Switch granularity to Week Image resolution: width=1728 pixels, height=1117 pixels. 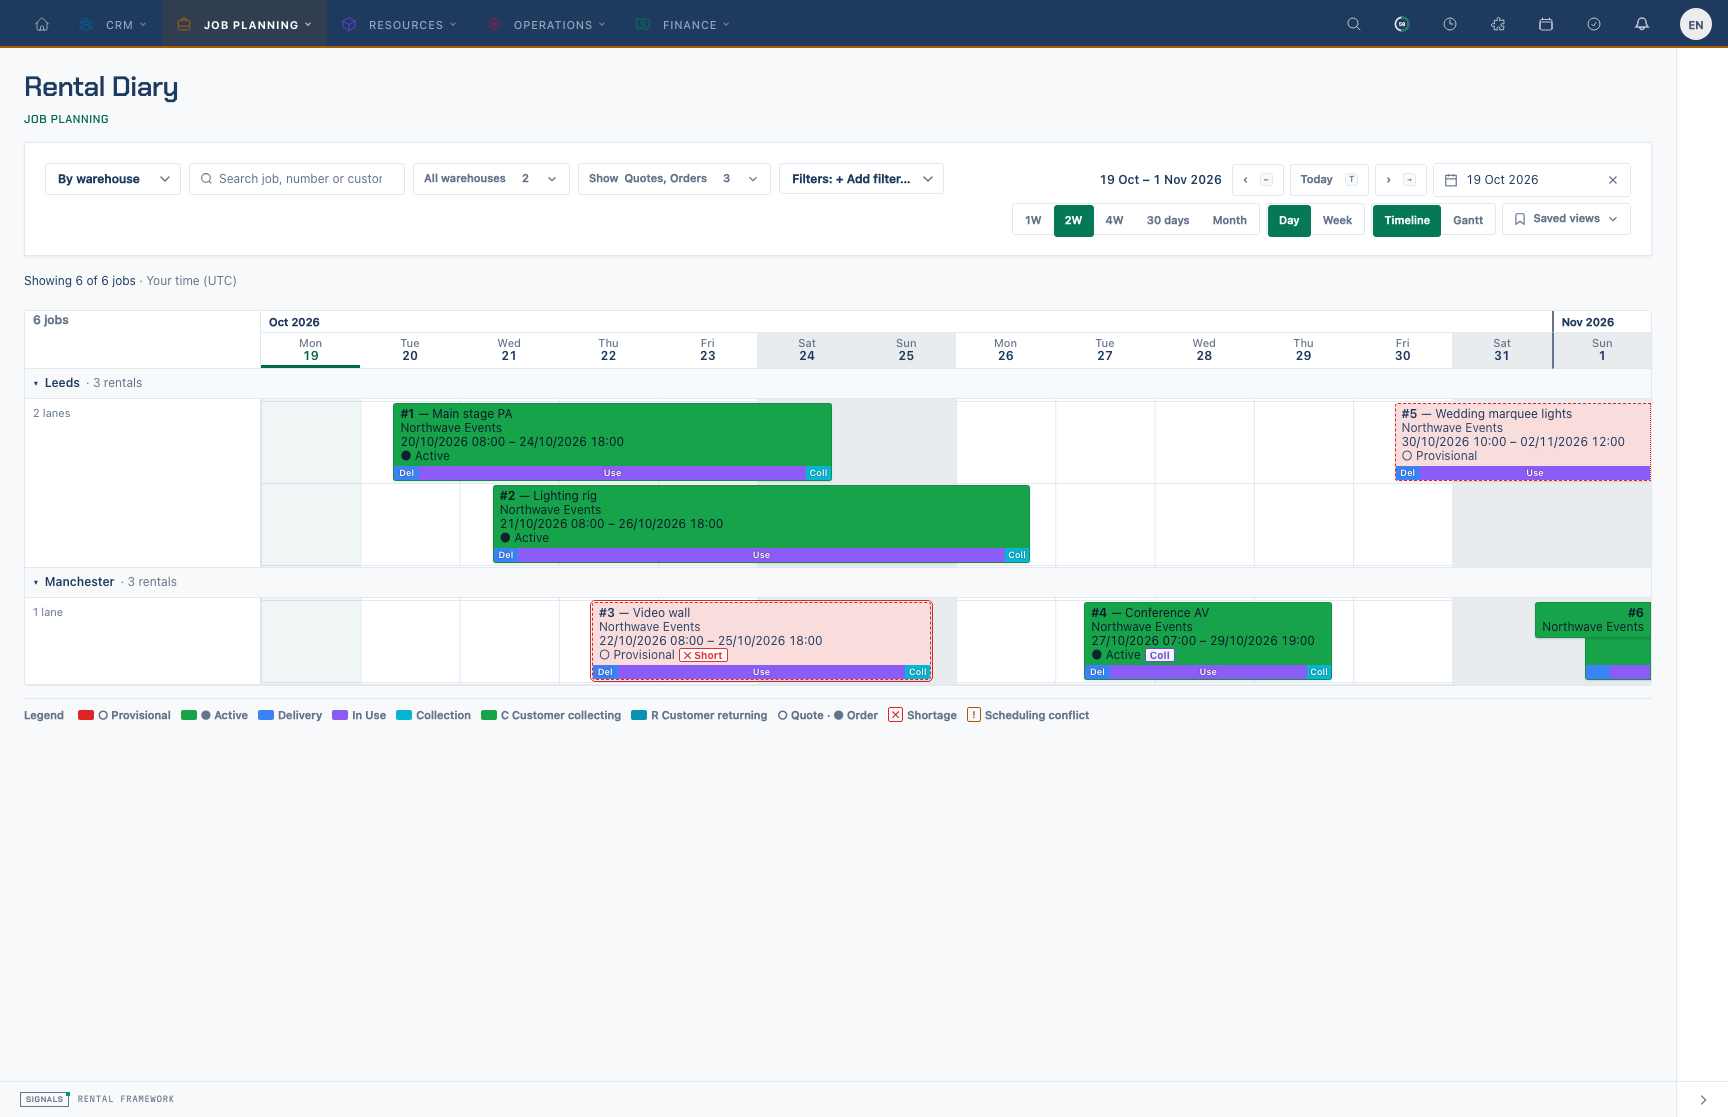coord(1337,220)
